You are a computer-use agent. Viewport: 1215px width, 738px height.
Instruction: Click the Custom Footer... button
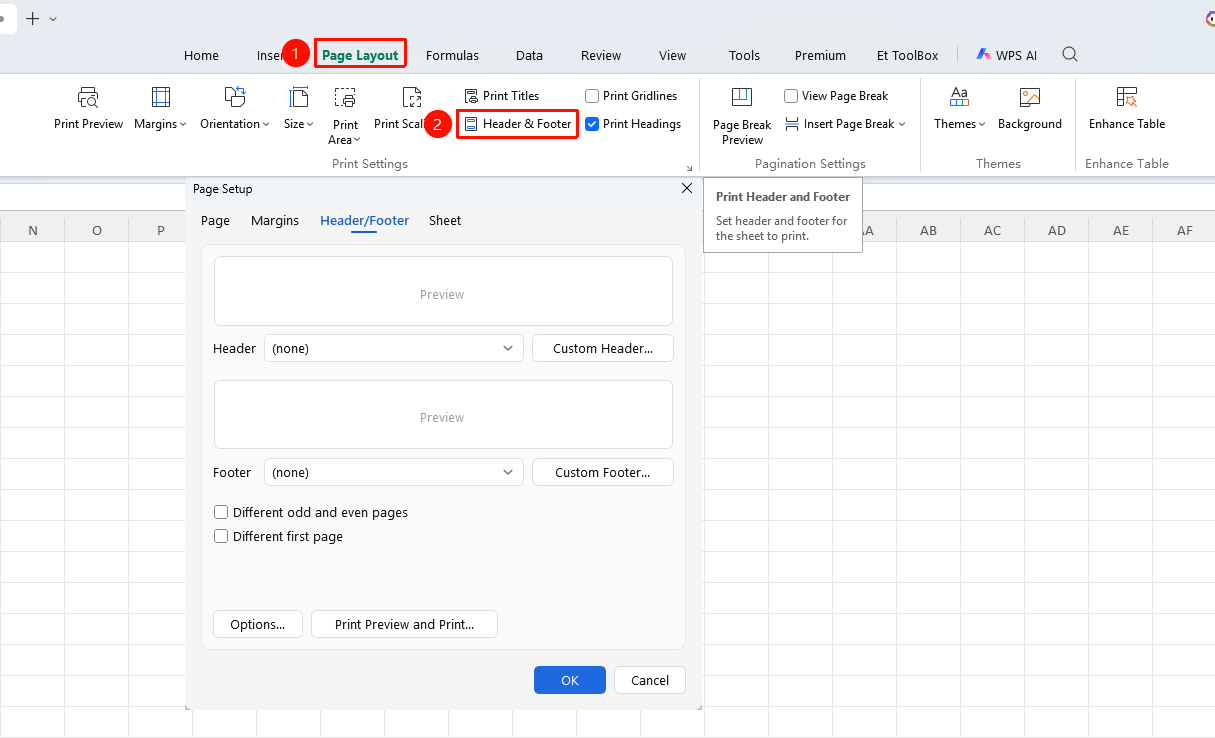[603, 472]
